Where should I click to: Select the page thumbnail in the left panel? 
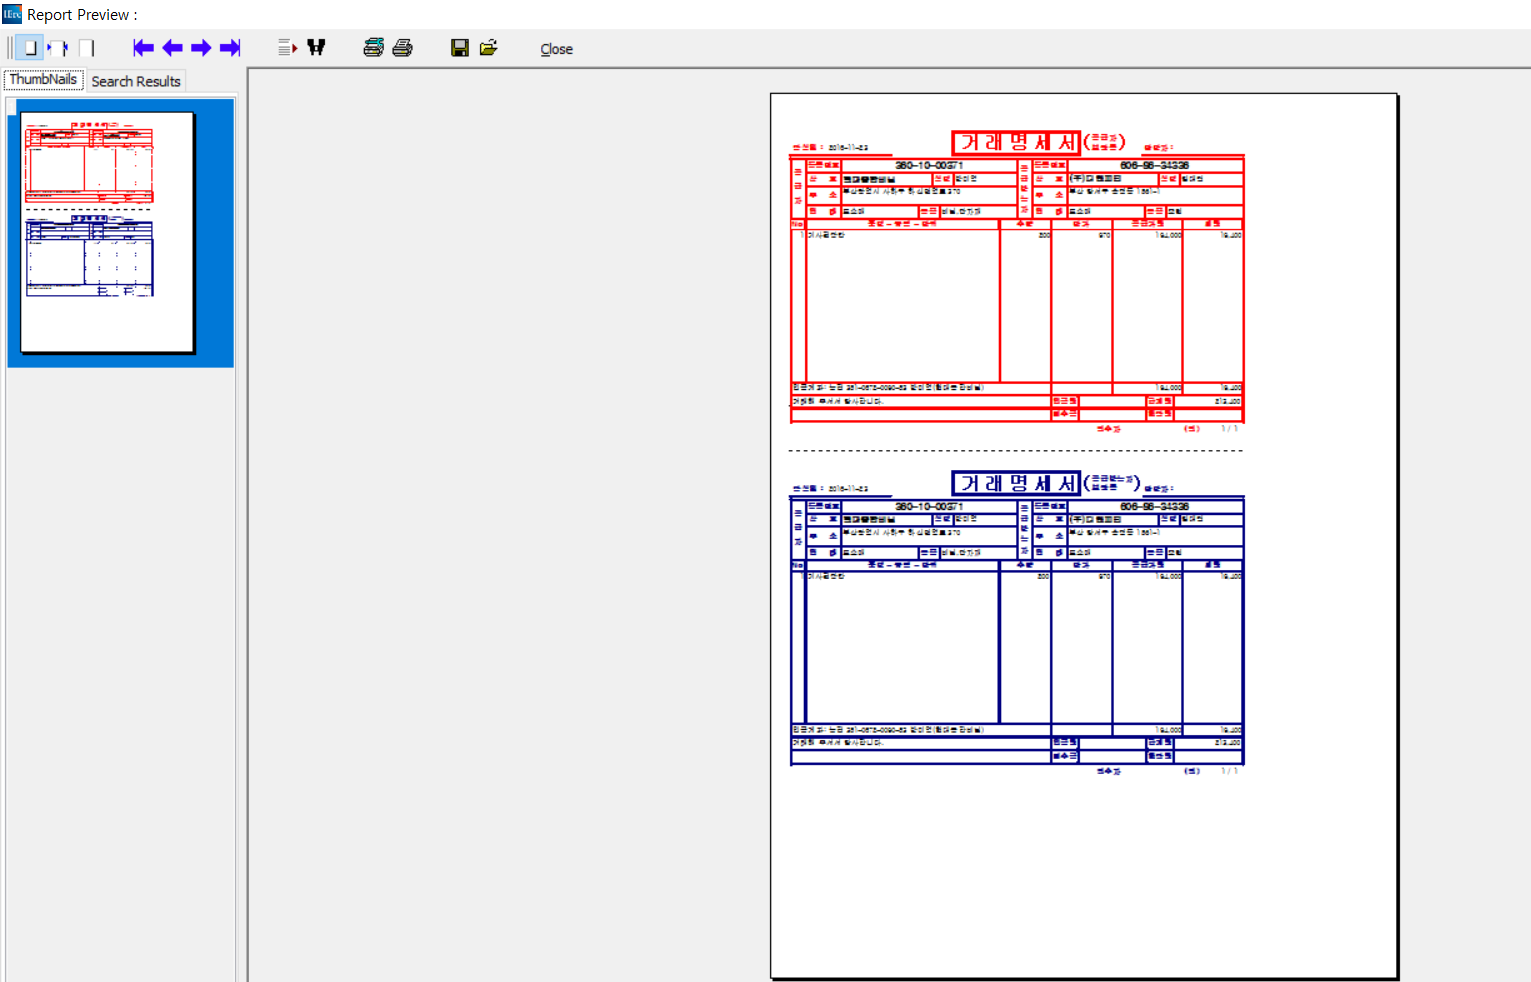(107, 232)
